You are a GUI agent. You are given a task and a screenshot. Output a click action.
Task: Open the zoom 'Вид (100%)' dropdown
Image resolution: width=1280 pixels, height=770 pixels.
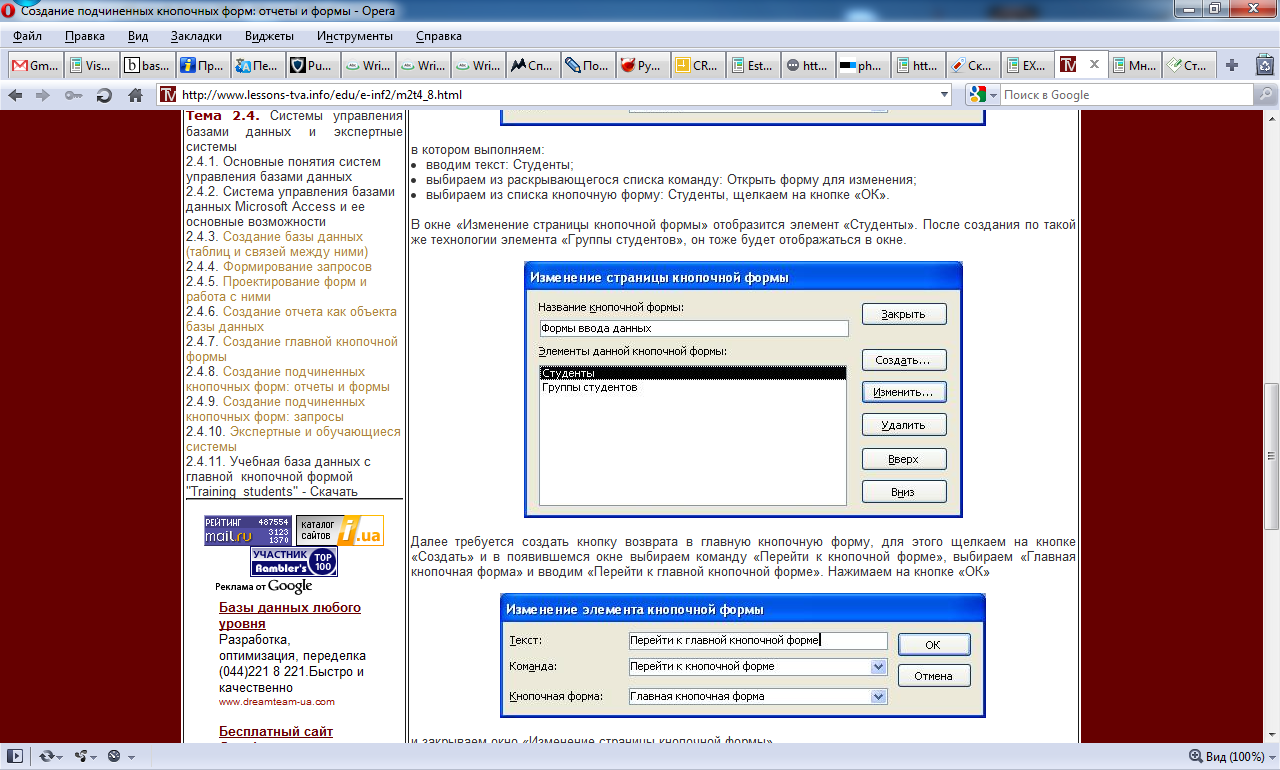point(1231,756)
